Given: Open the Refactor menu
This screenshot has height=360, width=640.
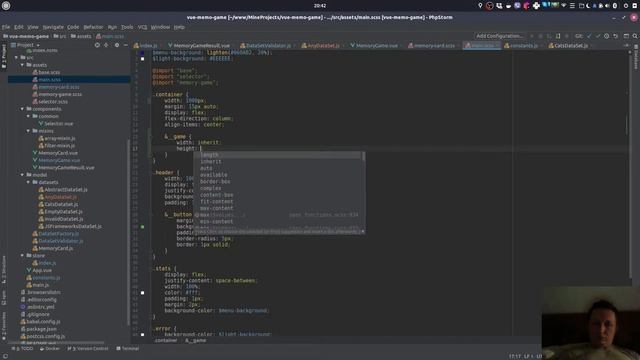Looking at the screenshot, I should pos(93,27).
